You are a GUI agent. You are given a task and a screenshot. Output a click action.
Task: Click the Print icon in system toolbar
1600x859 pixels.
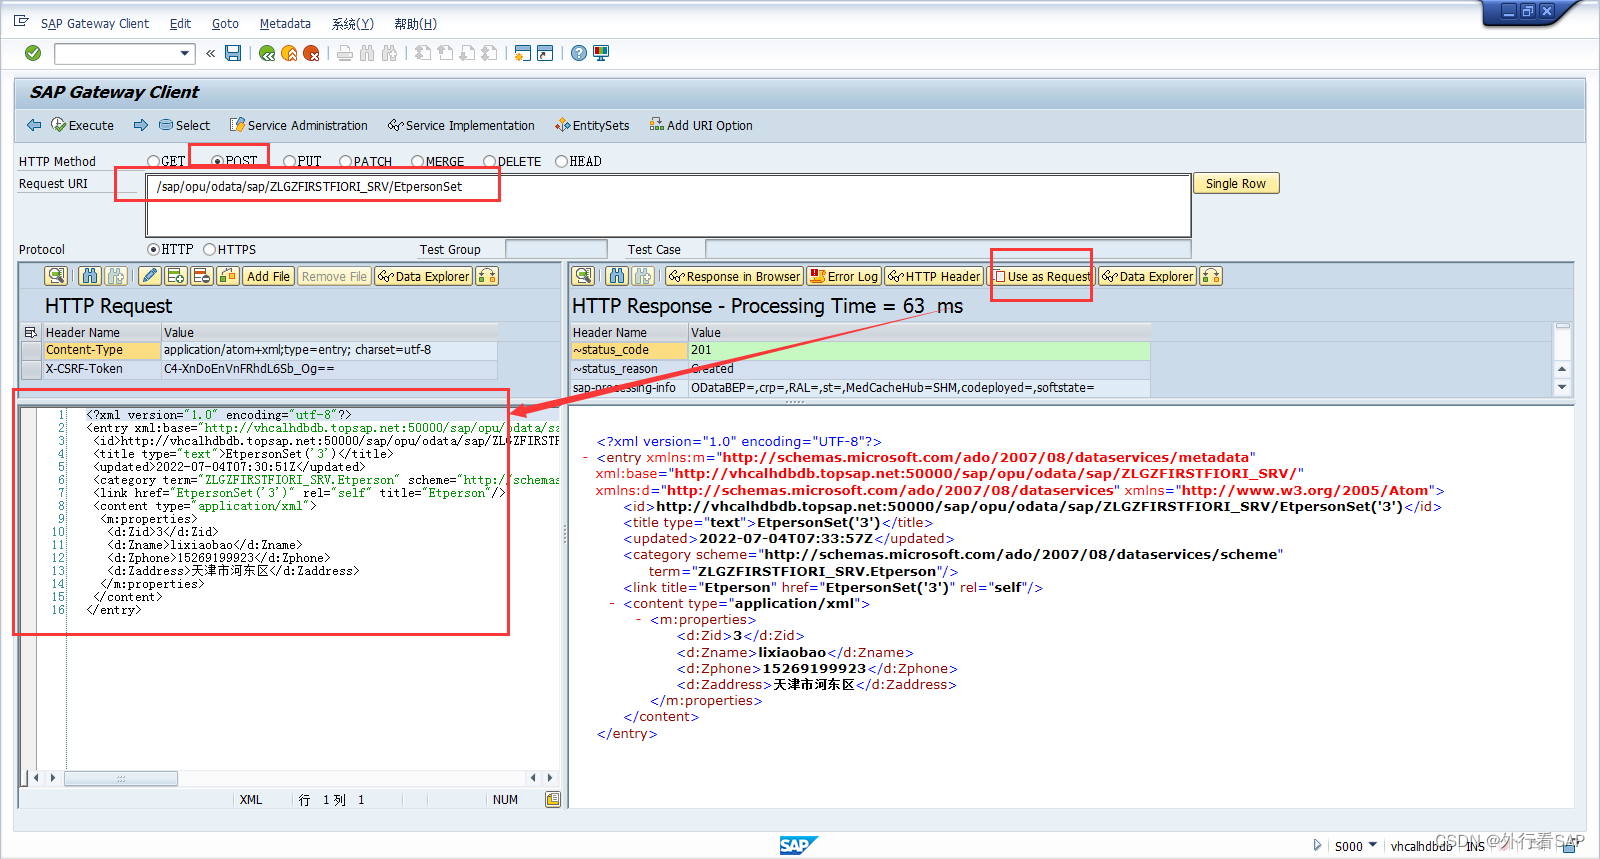click(x=345, y=53)
